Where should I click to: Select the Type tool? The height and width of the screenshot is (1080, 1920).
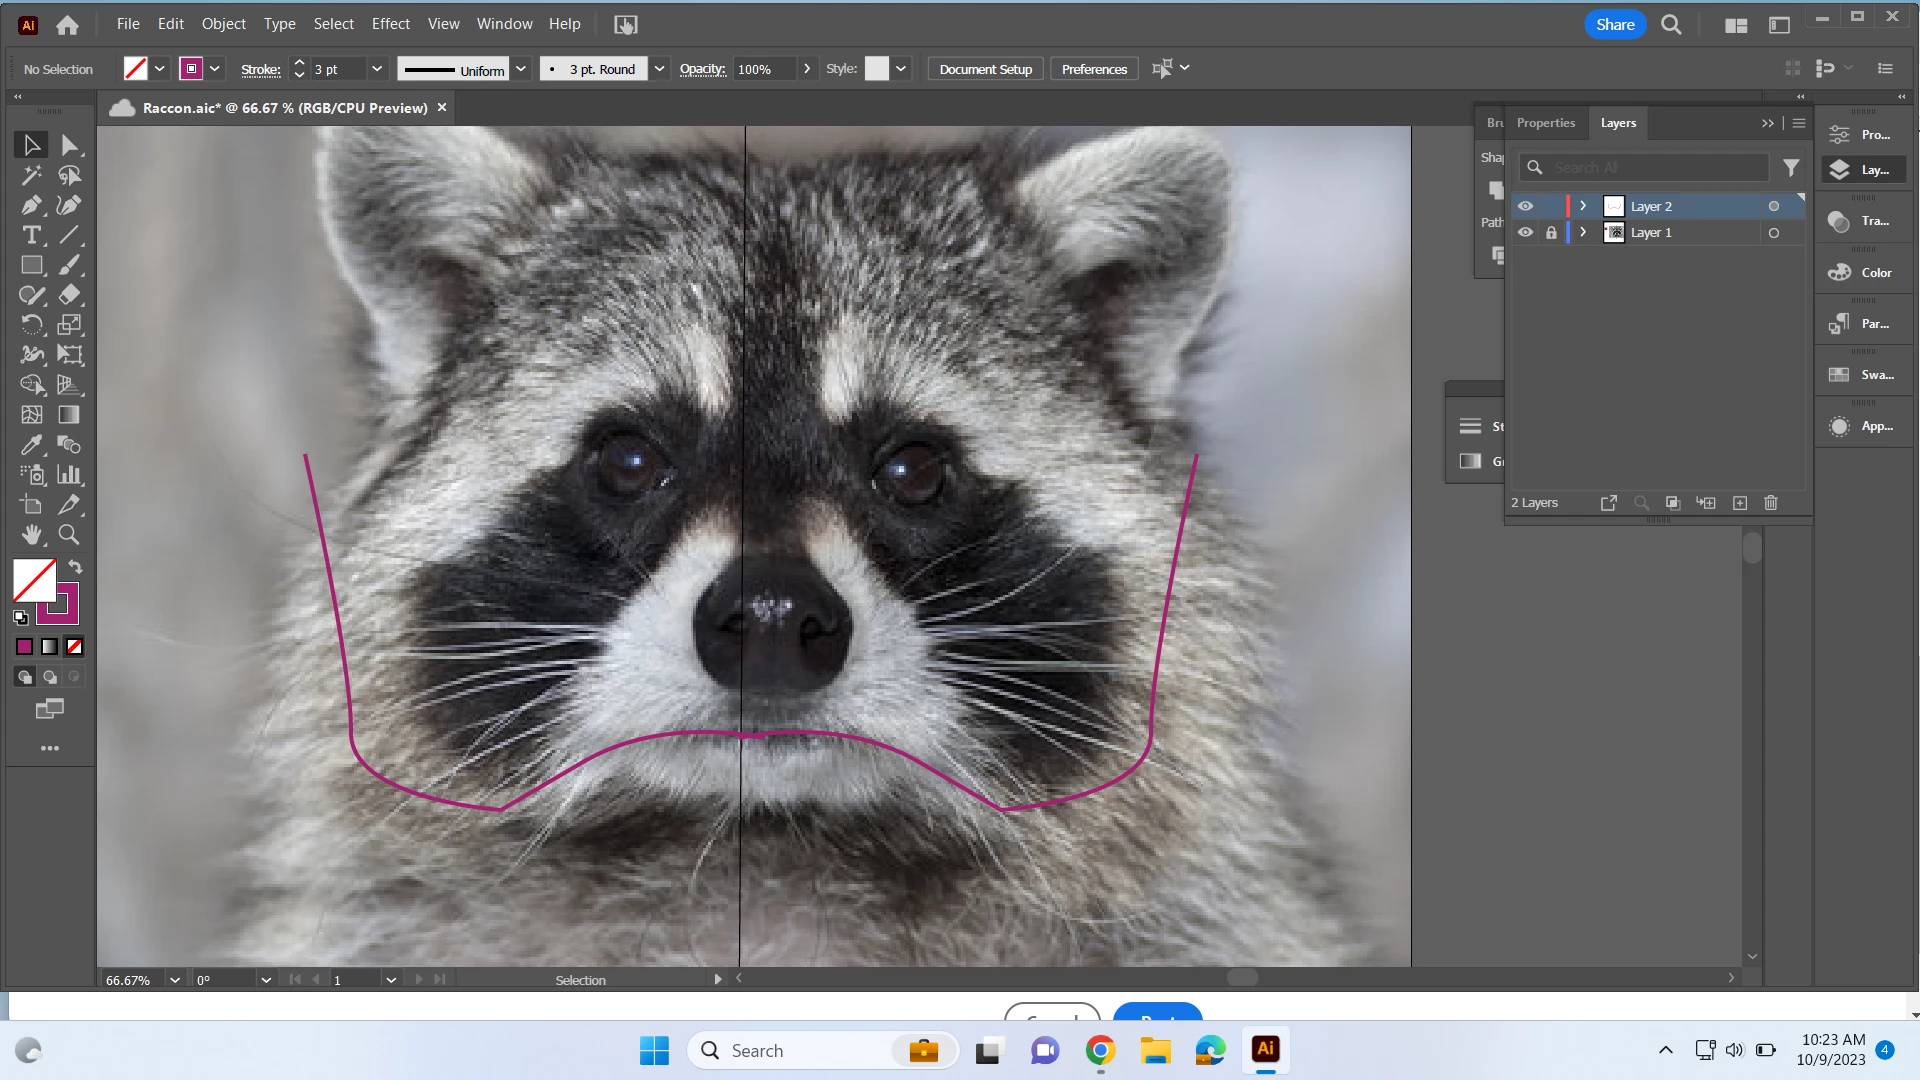coord(31,235)
